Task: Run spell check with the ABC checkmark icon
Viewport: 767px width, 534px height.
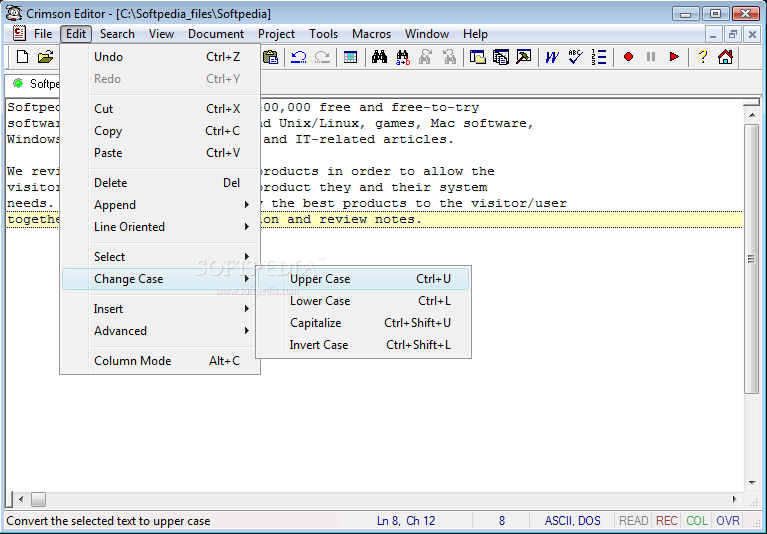Action: click(x=576, y=57)
